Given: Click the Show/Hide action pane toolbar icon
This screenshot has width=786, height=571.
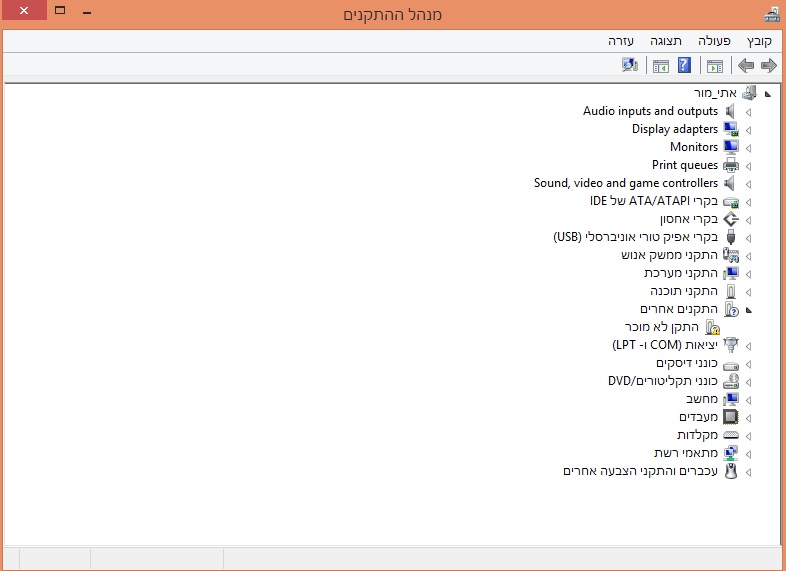Looking at the screenshot, I should (x=660, y=66).
